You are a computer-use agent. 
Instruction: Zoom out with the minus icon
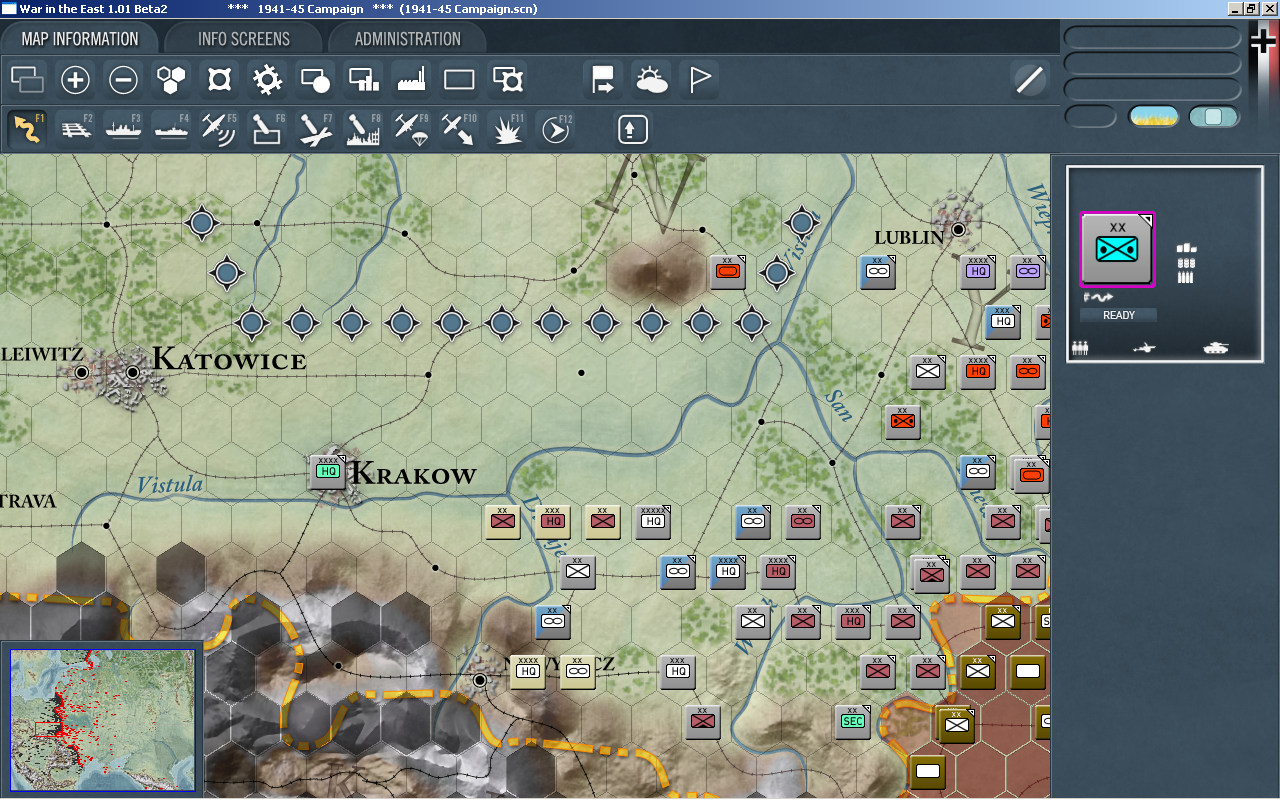124,79
